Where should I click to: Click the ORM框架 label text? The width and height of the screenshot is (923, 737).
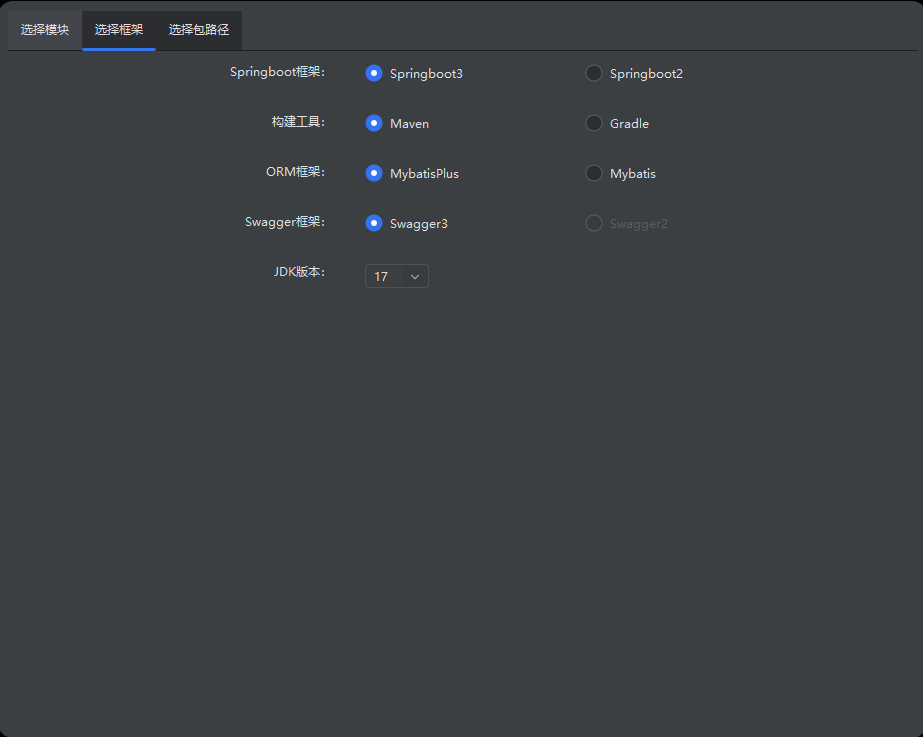pyautogui.click(x=296, y=172)
